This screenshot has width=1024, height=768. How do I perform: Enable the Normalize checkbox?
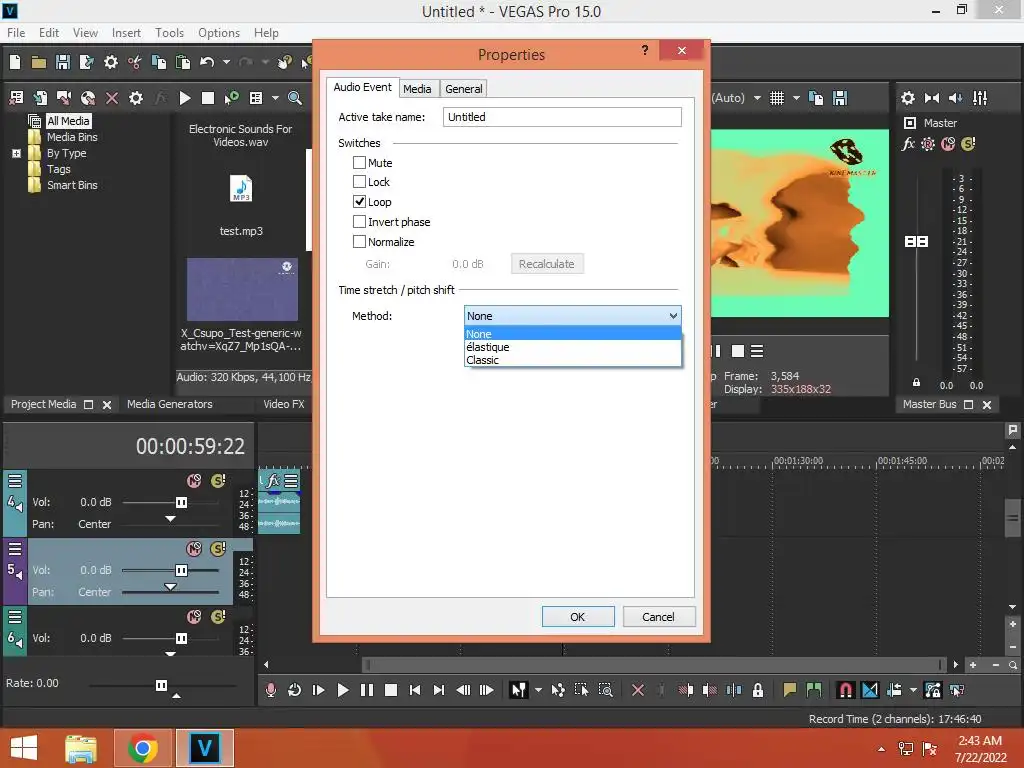point(359,242)
